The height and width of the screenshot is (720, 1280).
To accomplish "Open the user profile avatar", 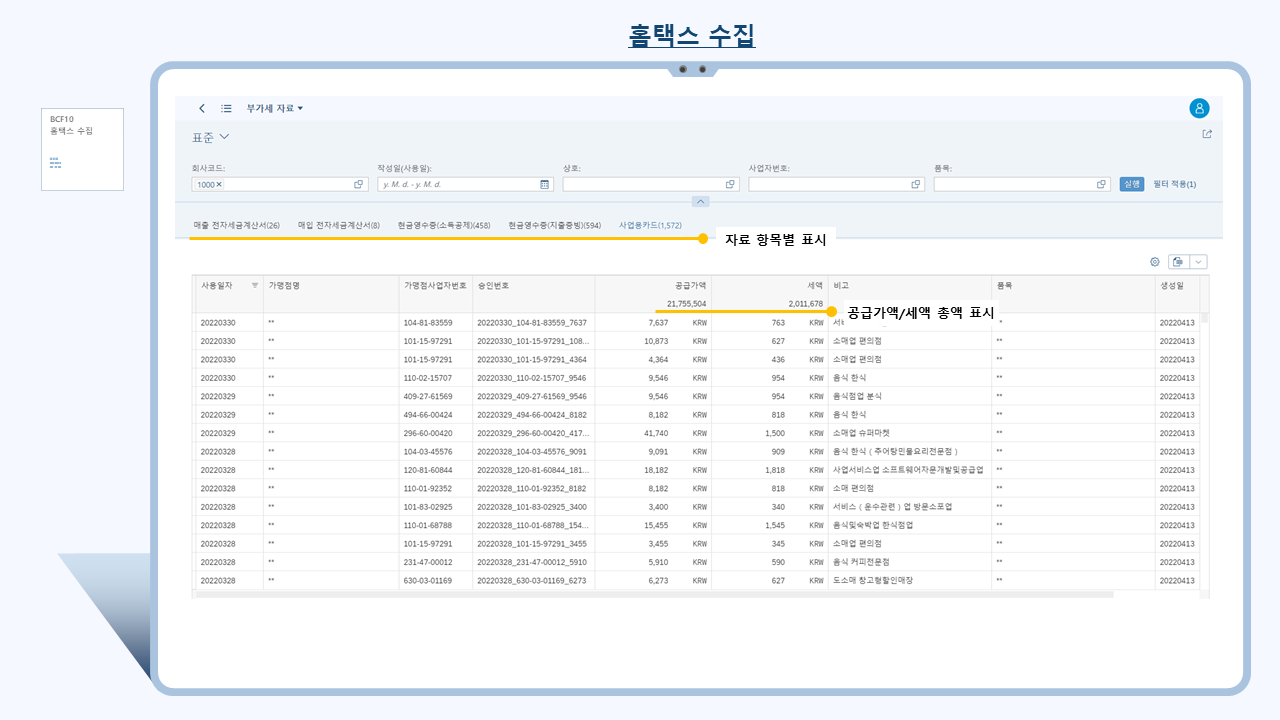I will pyautogui.click(x=1200, y=108).
